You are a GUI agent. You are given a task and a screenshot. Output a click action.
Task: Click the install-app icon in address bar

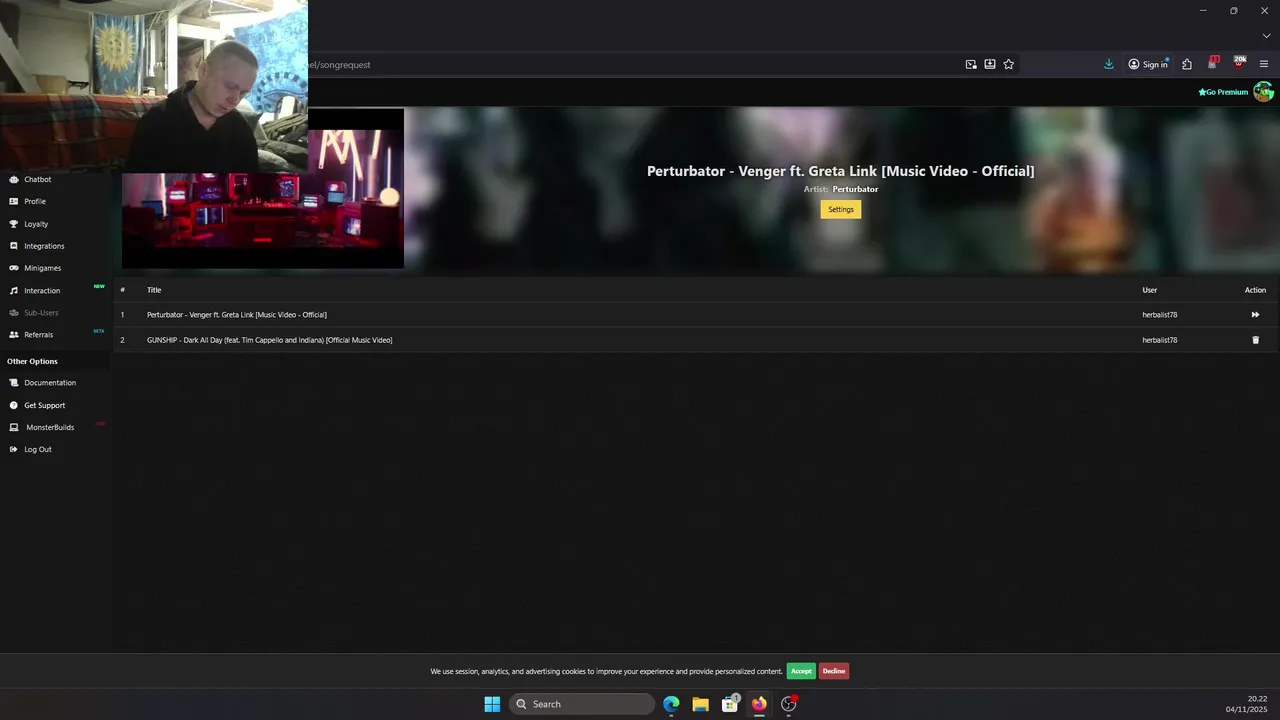point(990,64)
